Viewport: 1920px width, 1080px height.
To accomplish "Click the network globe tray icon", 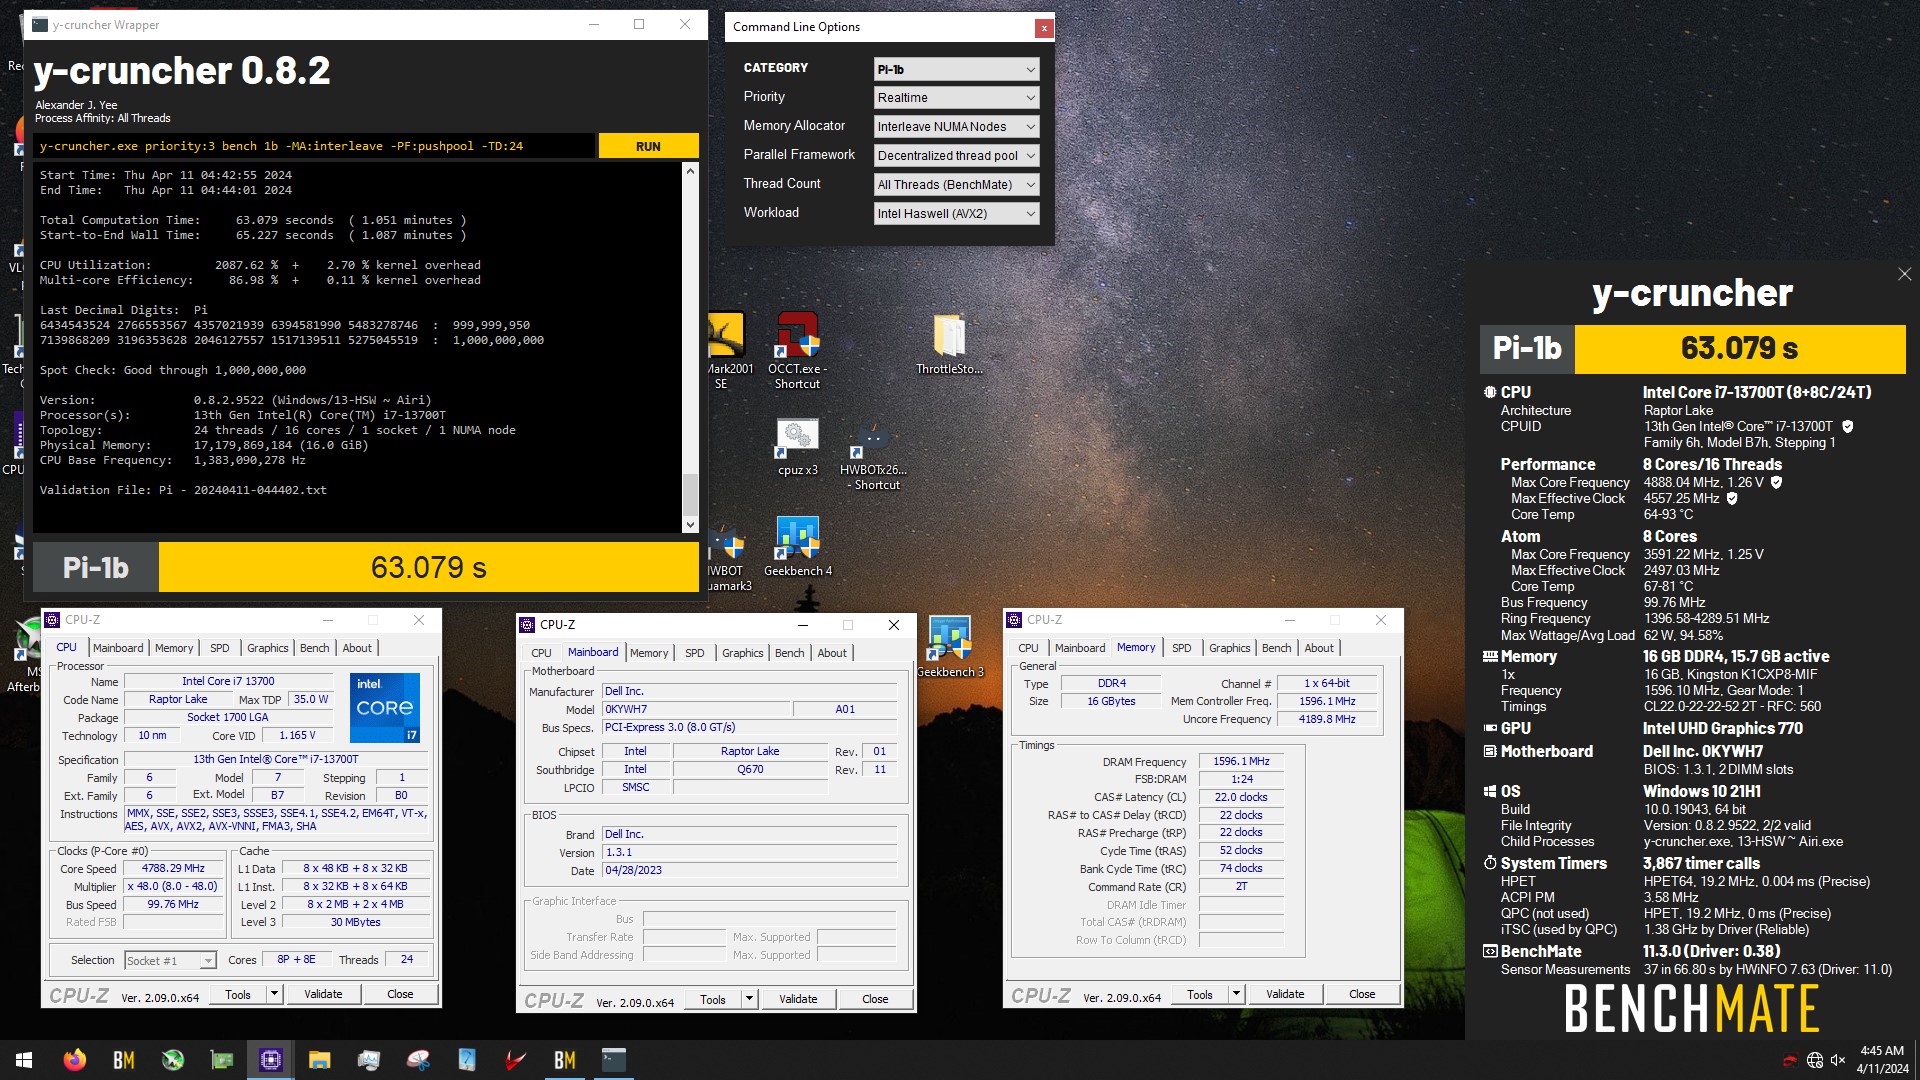I will coord(1814,1060).
